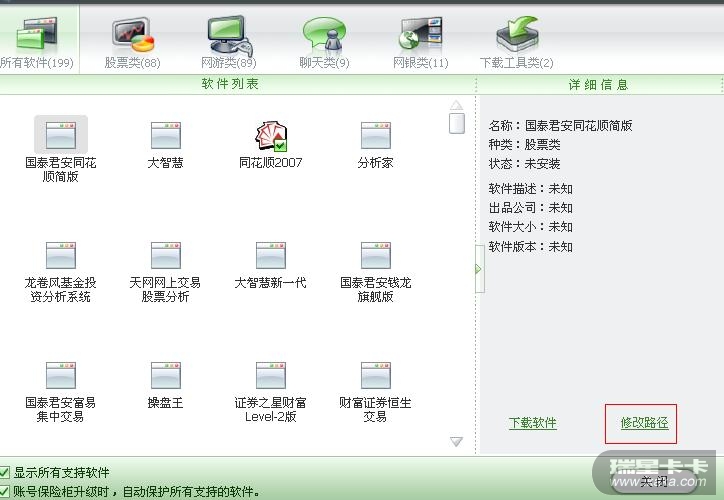Select the 国泰君安钱龙旗舰版 icon
Screen dimensions: 724x500
pos(375,255)
